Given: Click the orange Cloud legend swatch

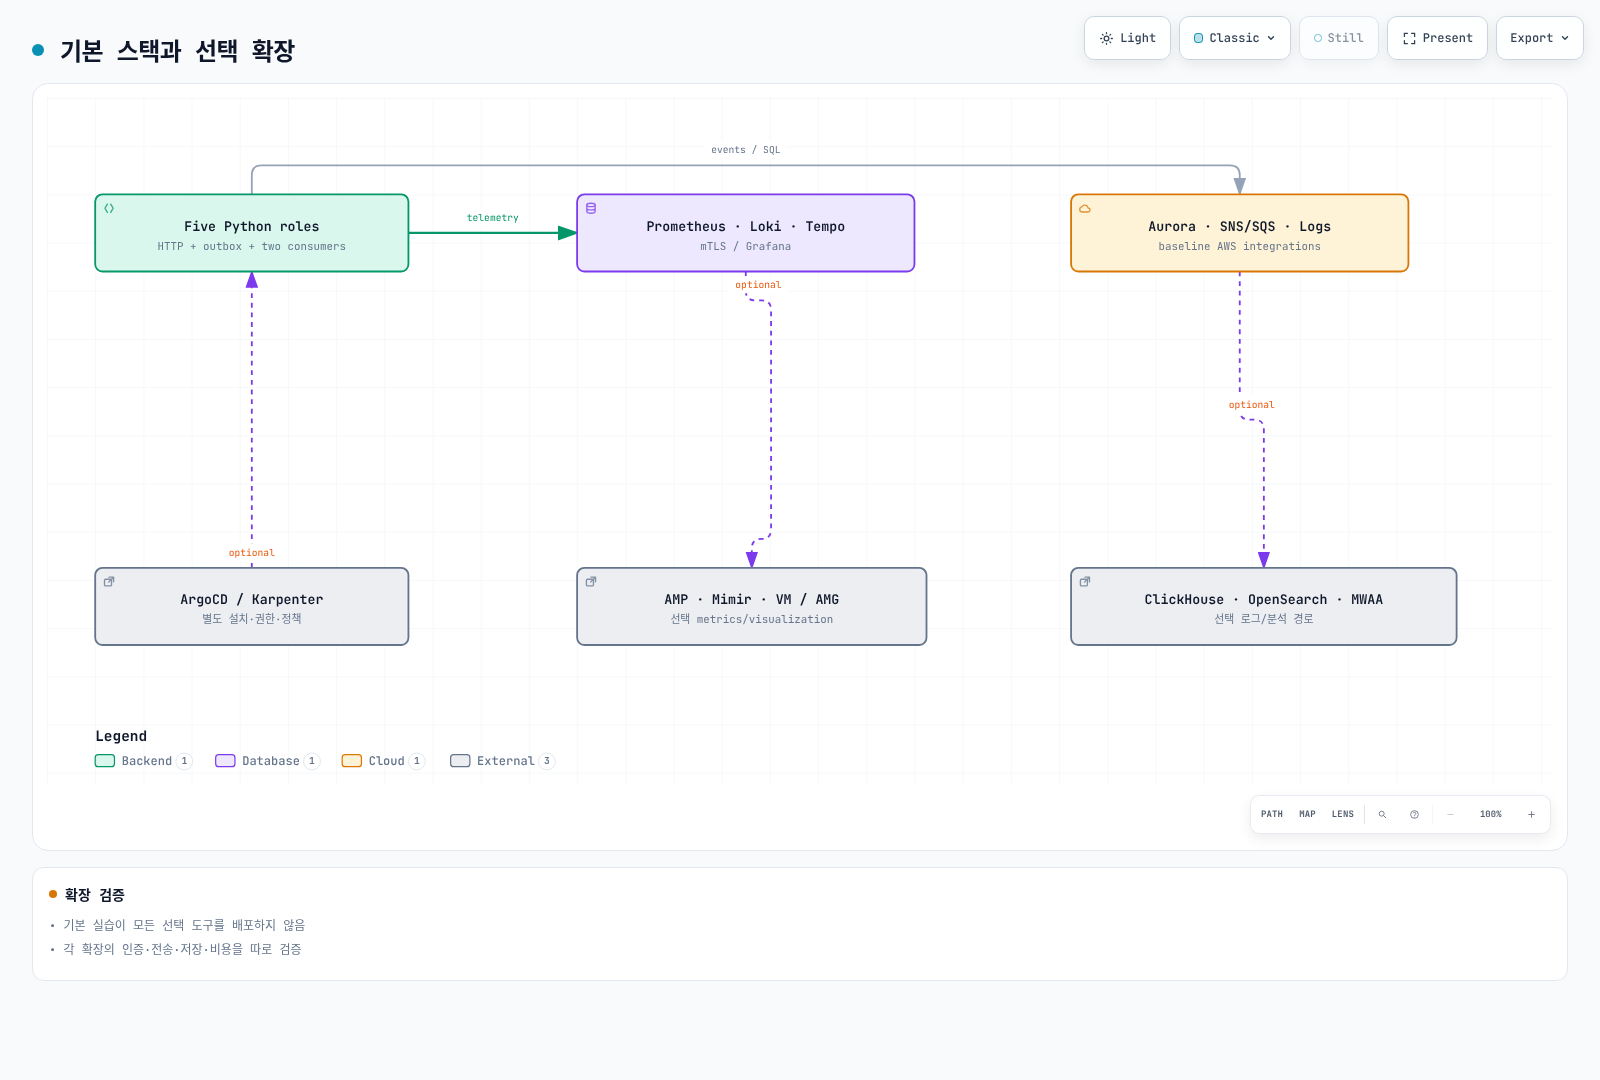Looking at the screenshot, I should point(352,761).
